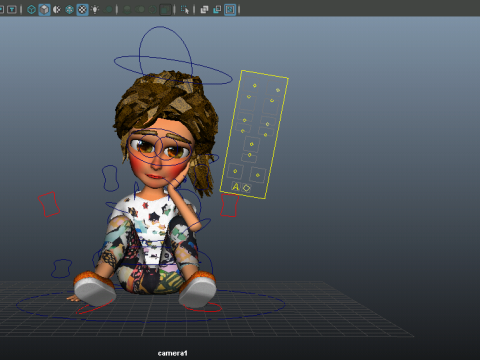This screenshot has height=360, width=480.
Task: Toggle motion blur icon in panel toolbar
Action: (x=140, y=10)
